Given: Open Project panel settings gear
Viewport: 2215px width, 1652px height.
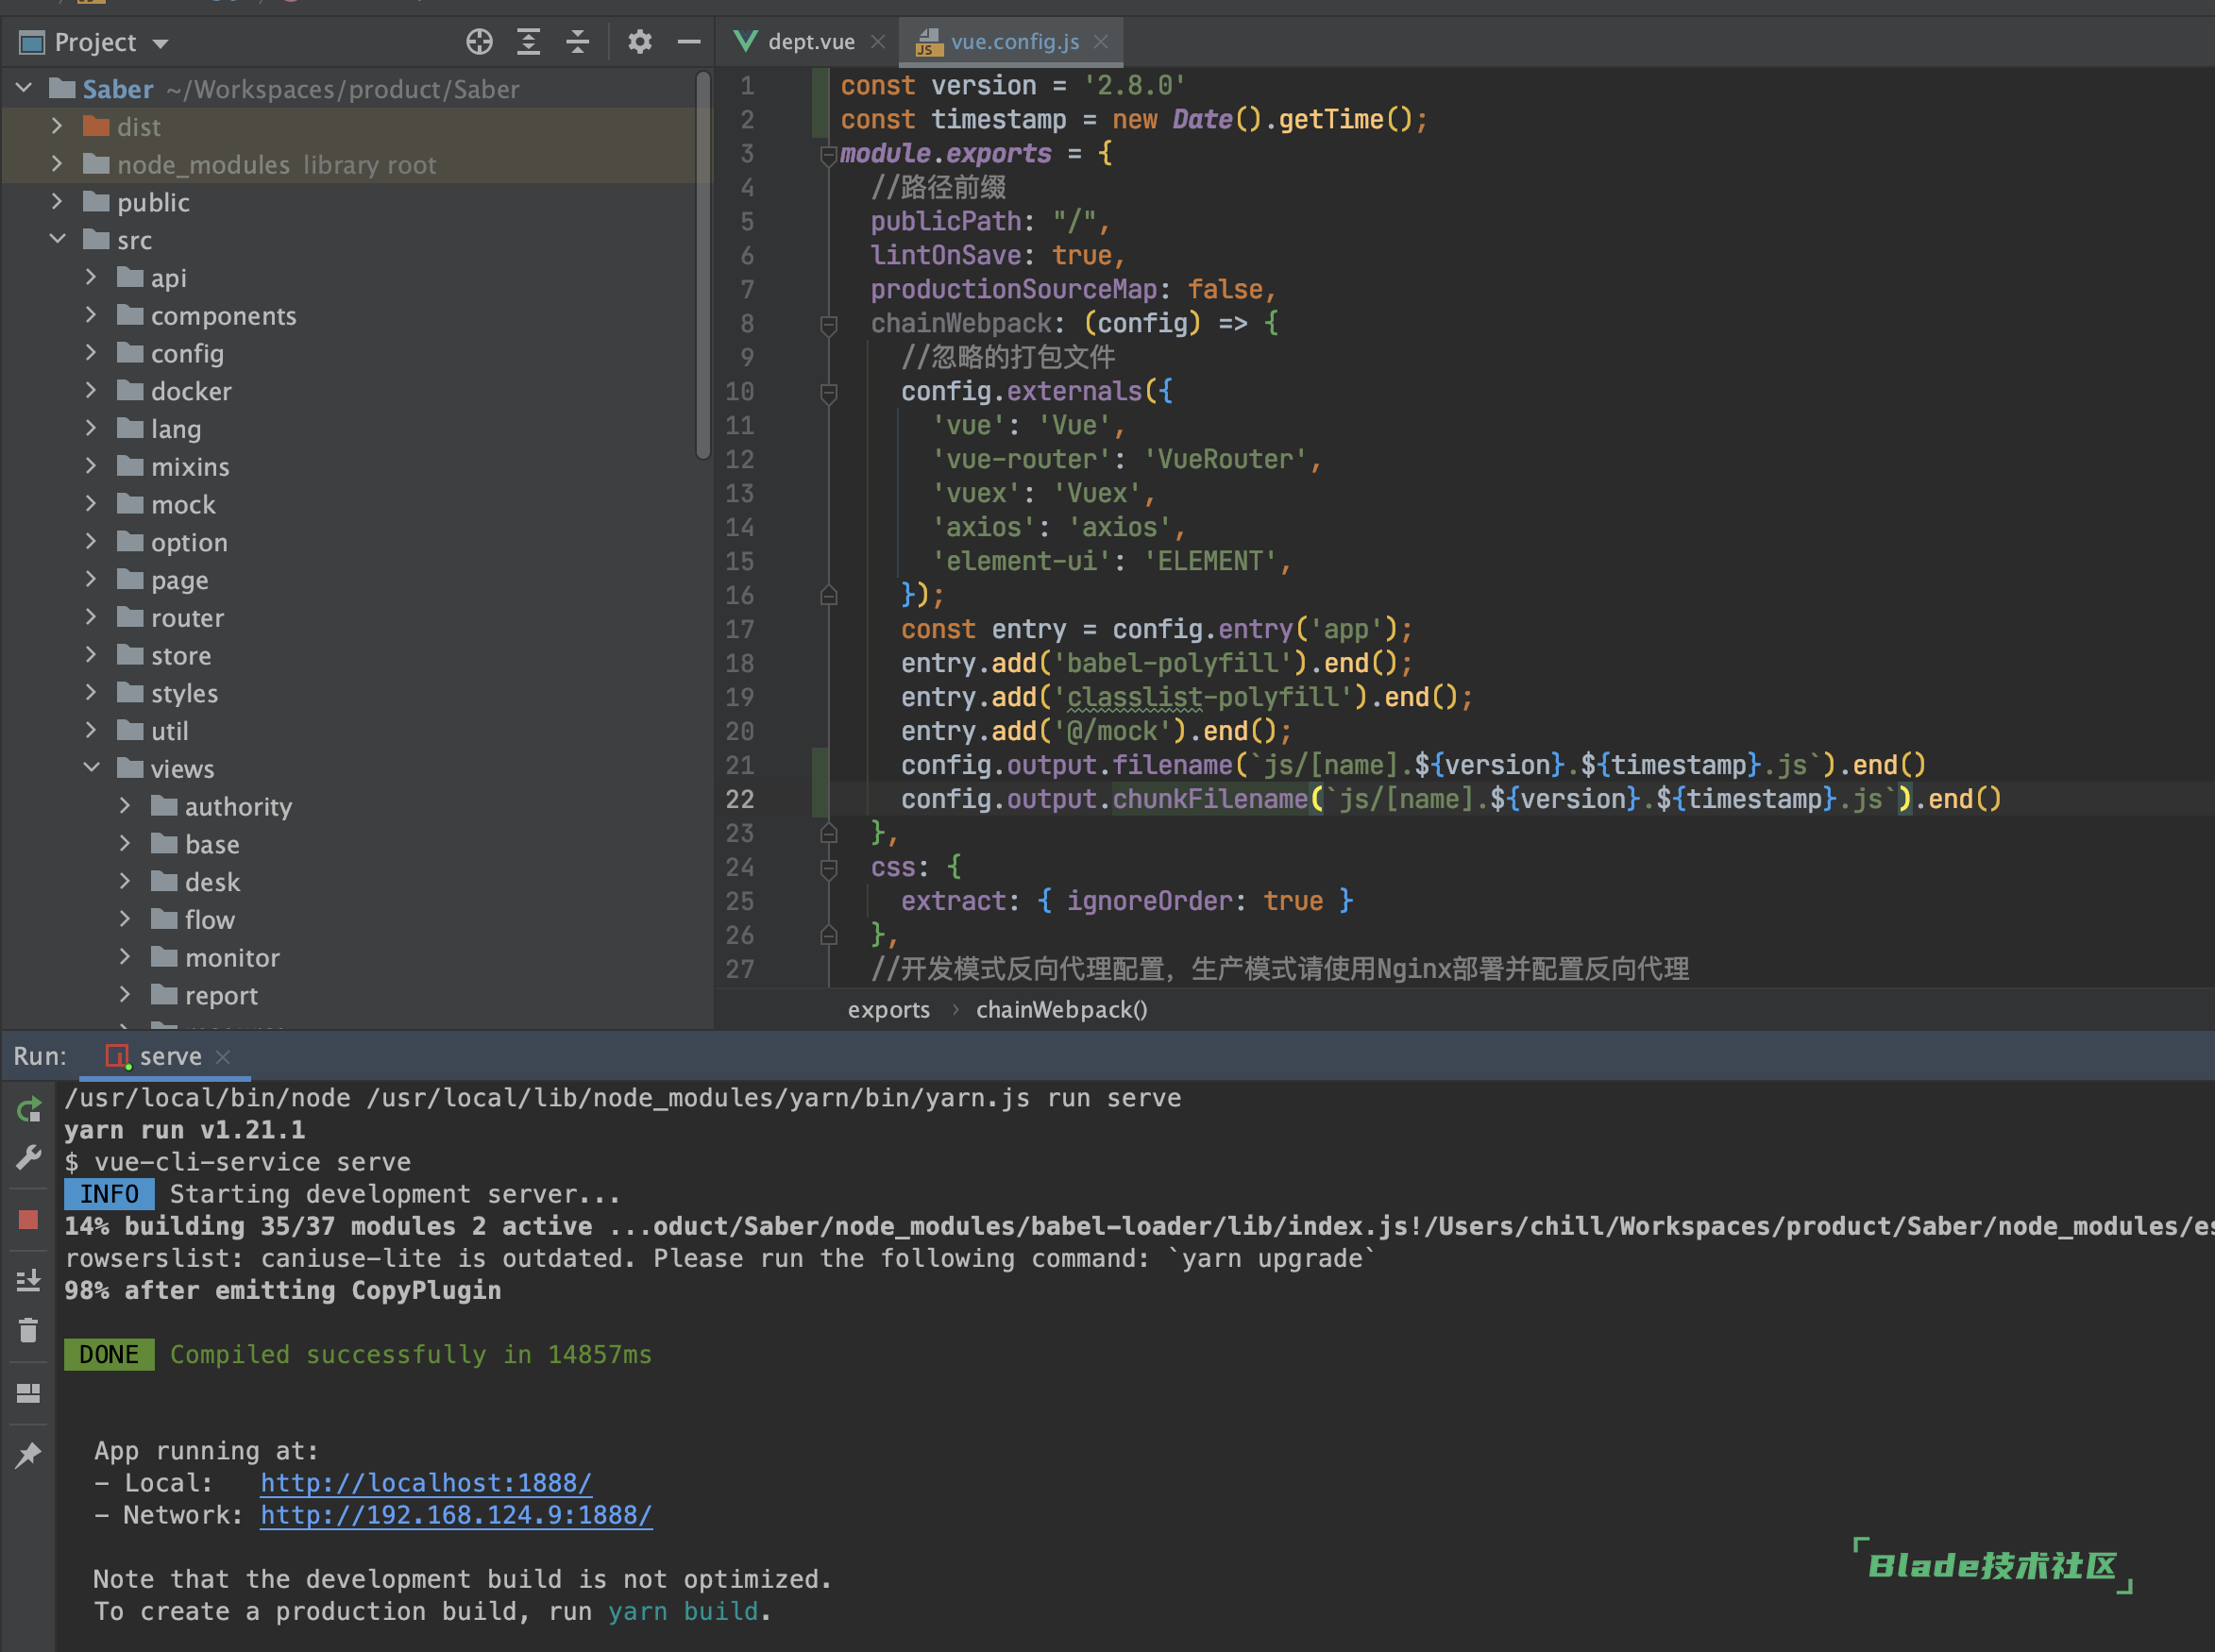Looking at the screenshot, I should pos(639,42).
